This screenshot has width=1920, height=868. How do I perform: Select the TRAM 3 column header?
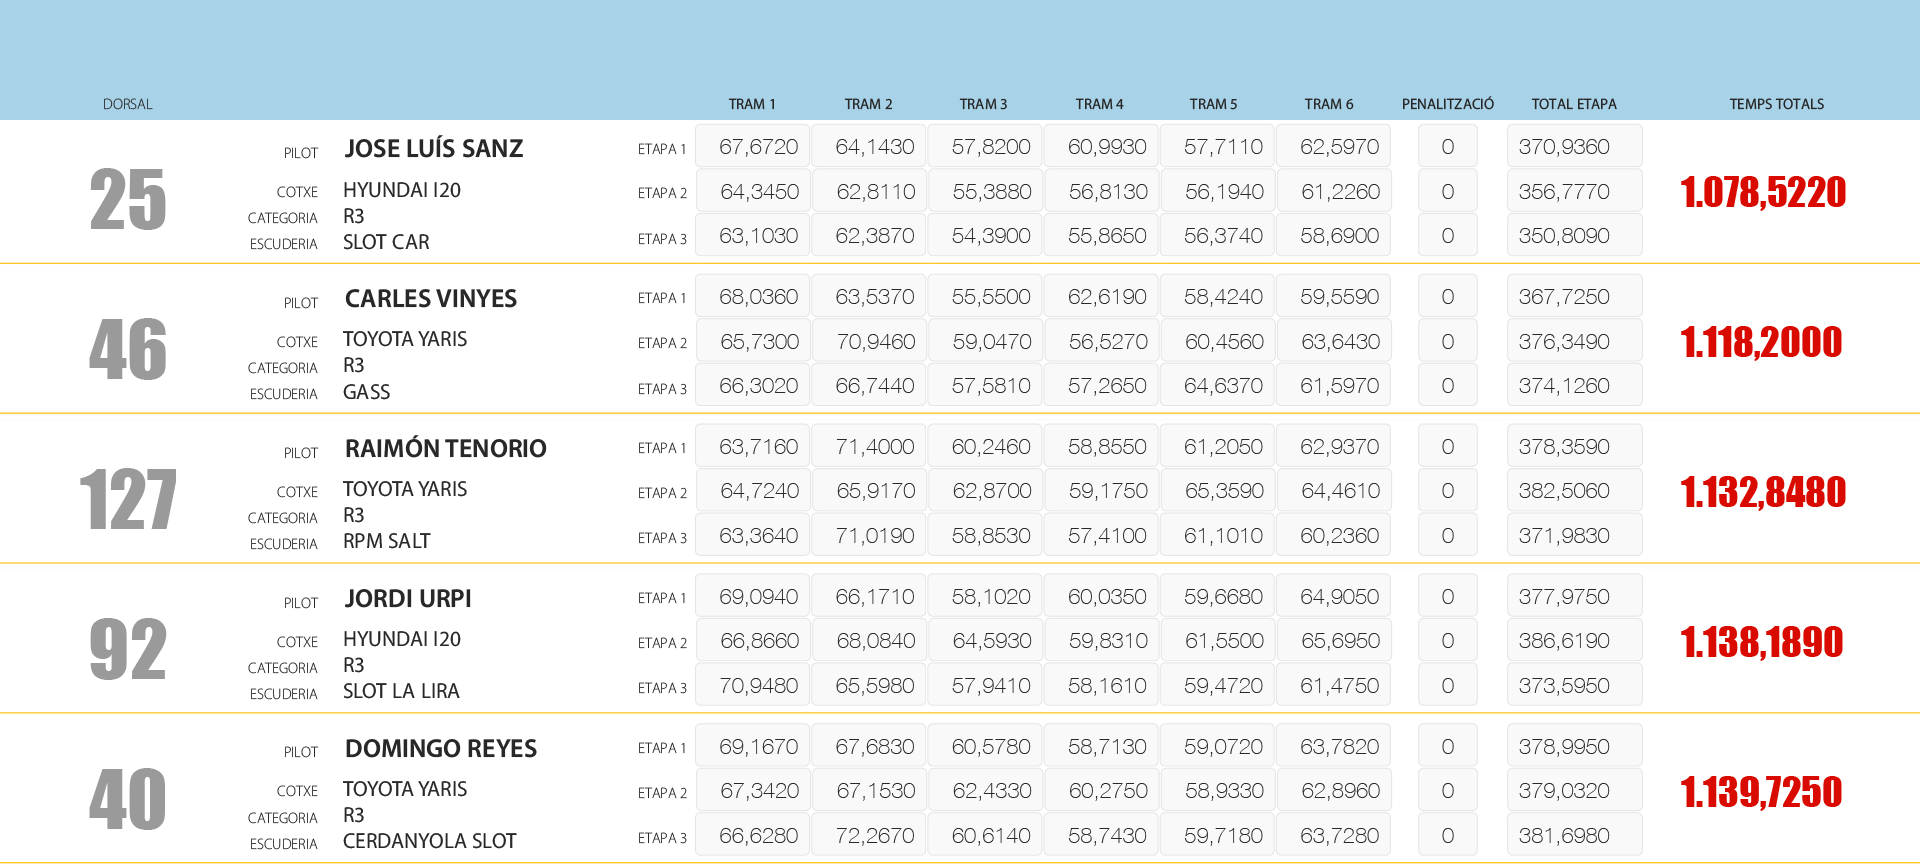coord(983,104)
